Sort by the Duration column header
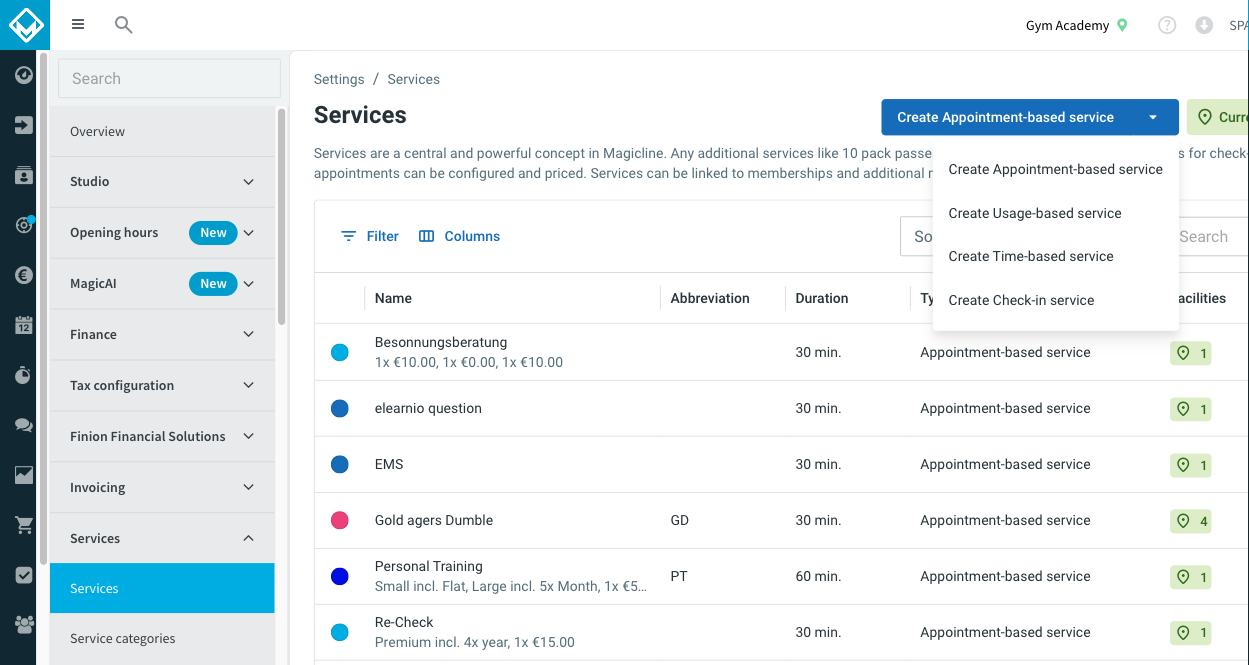 click(822, 298)
